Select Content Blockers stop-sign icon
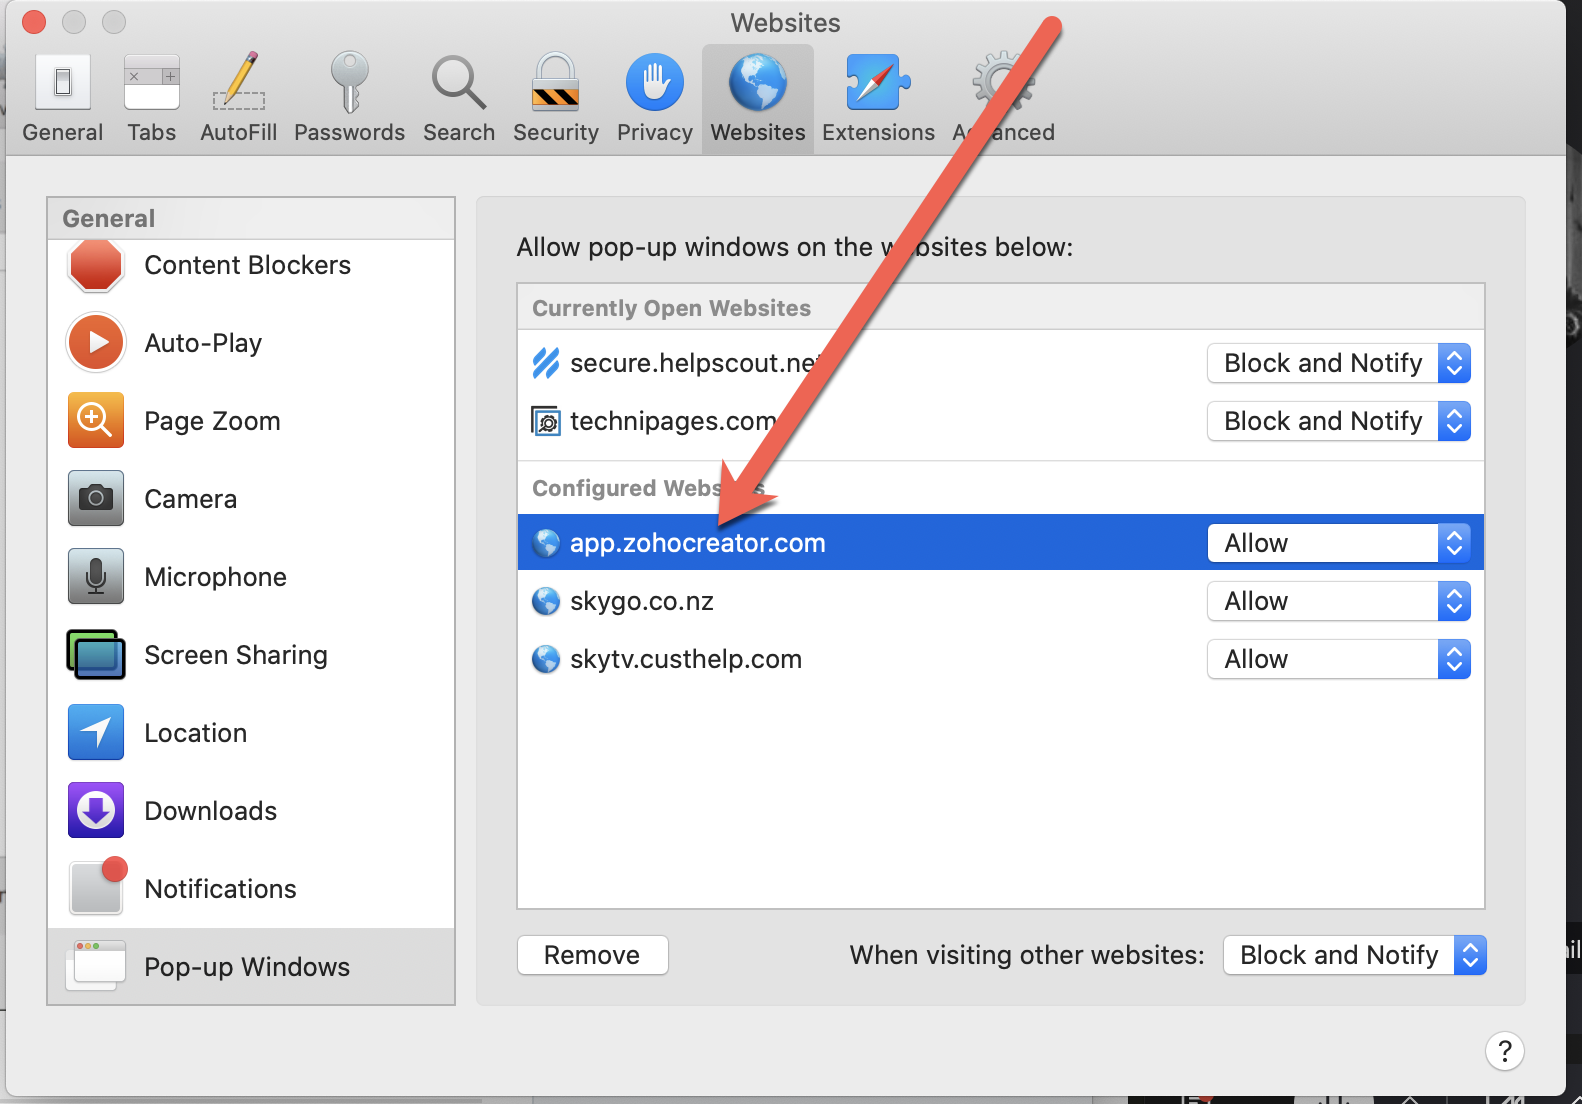1582x1104 pixels. click(96, 264)
